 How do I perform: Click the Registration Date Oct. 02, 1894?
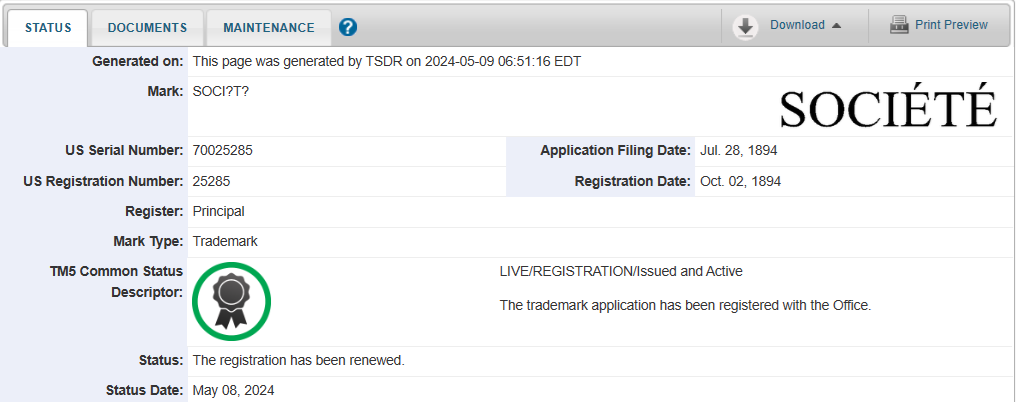(741, 182)
